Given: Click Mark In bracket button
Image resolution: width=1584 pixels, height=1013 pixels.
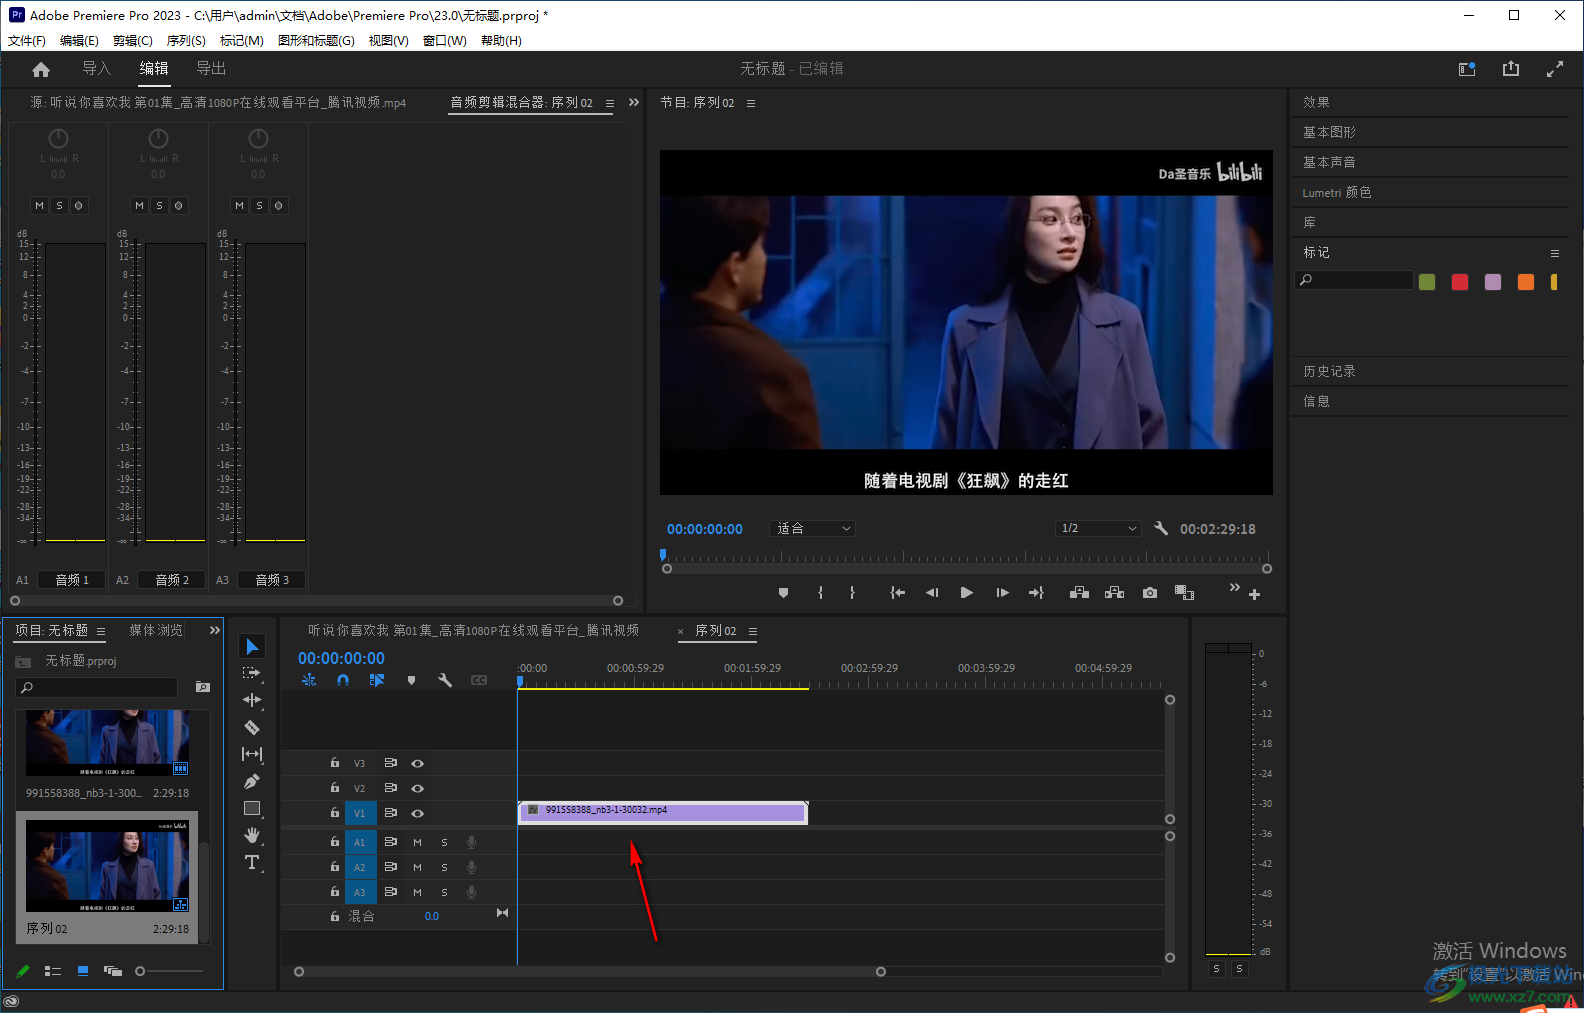Looking at the screenshot, I should [820, 593].
